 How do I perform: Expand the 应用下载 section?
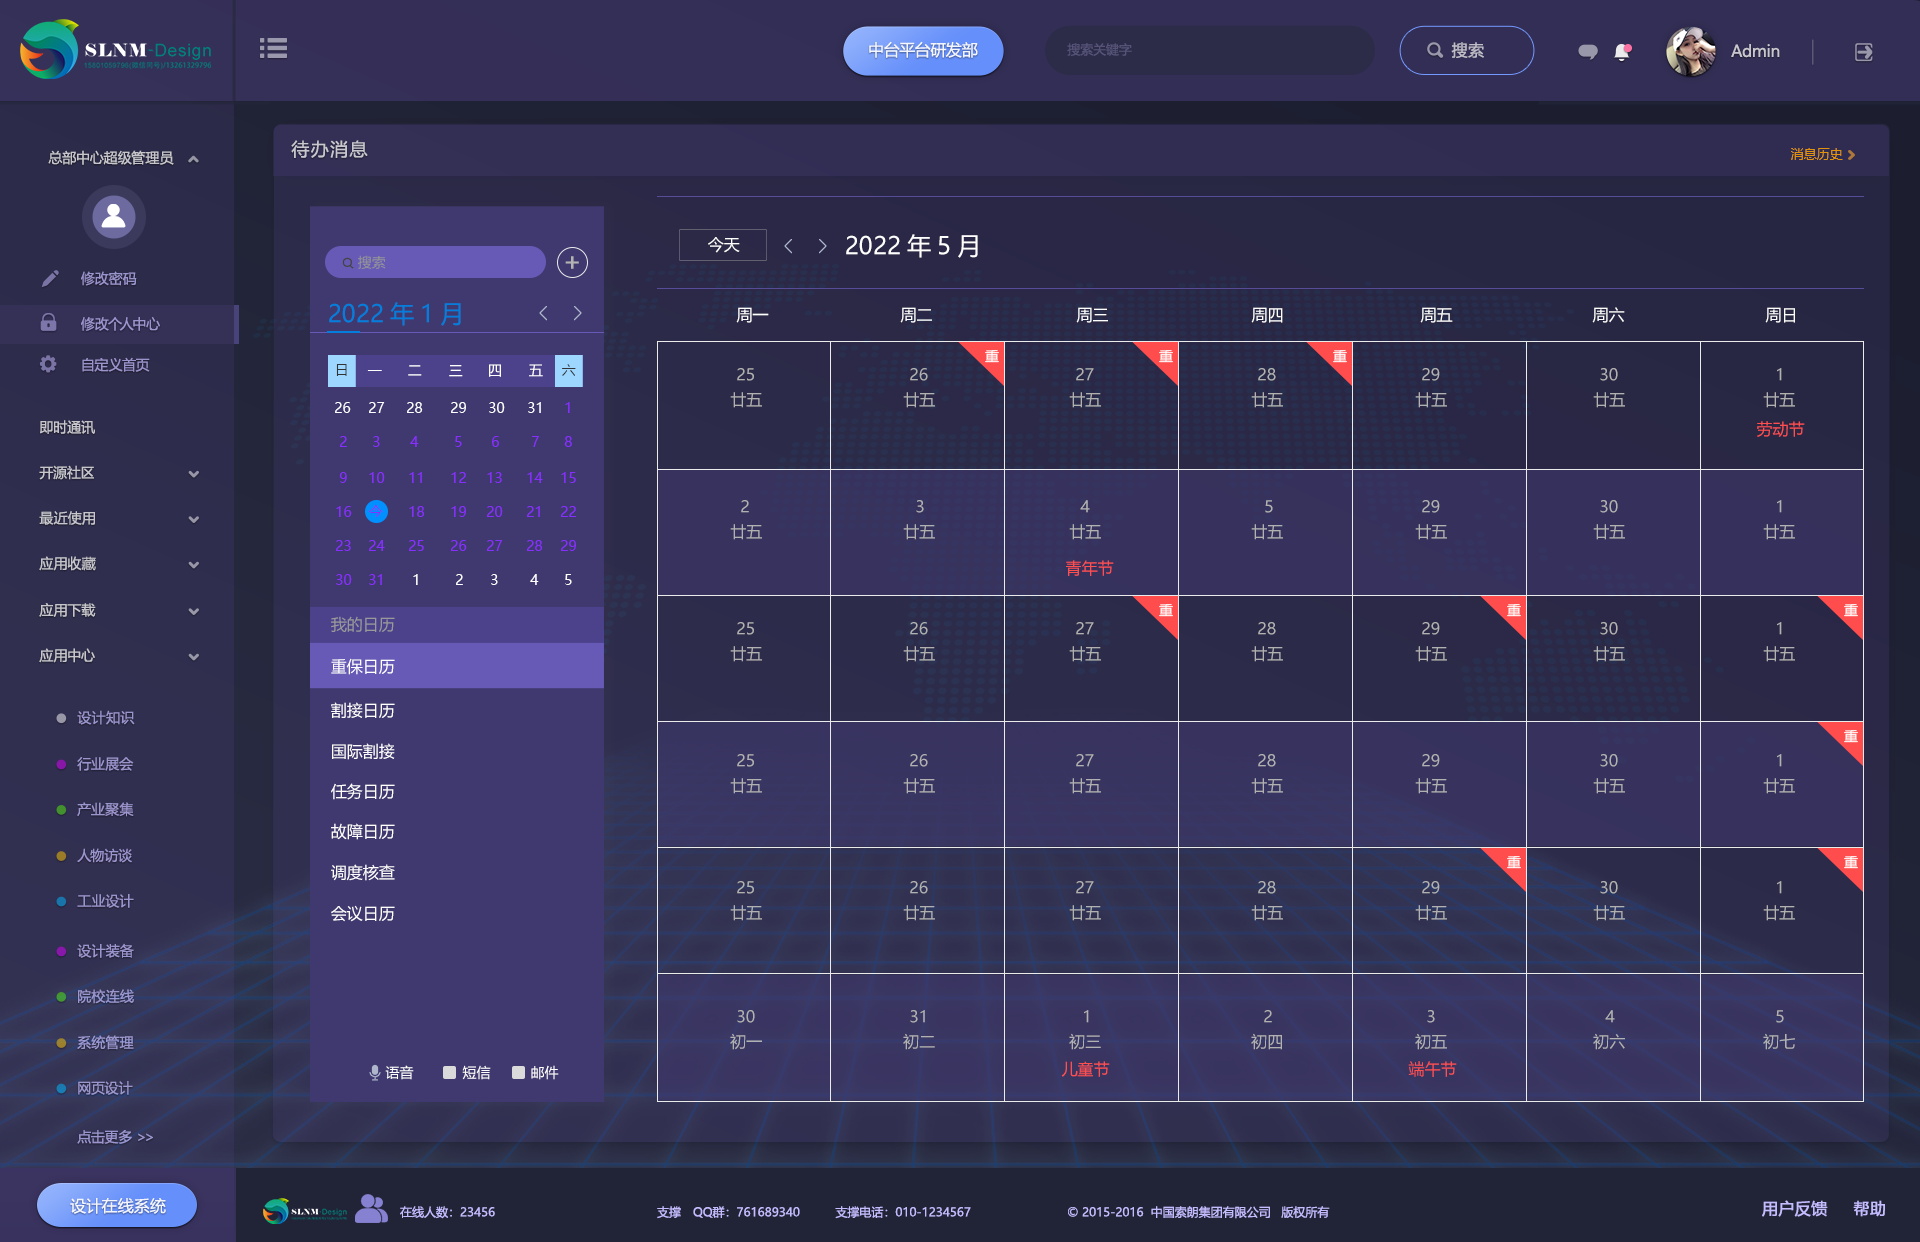point(193,610)
